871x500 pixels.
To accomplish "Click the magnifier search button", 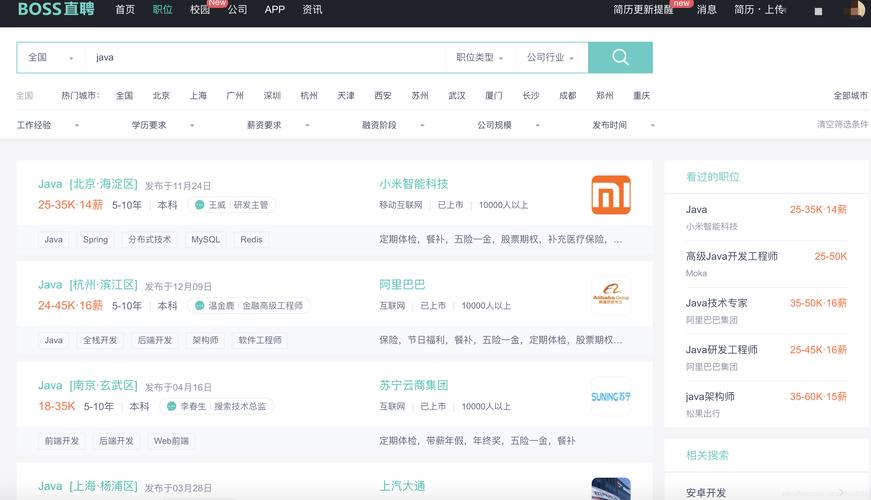I will (x=620, y=58).
